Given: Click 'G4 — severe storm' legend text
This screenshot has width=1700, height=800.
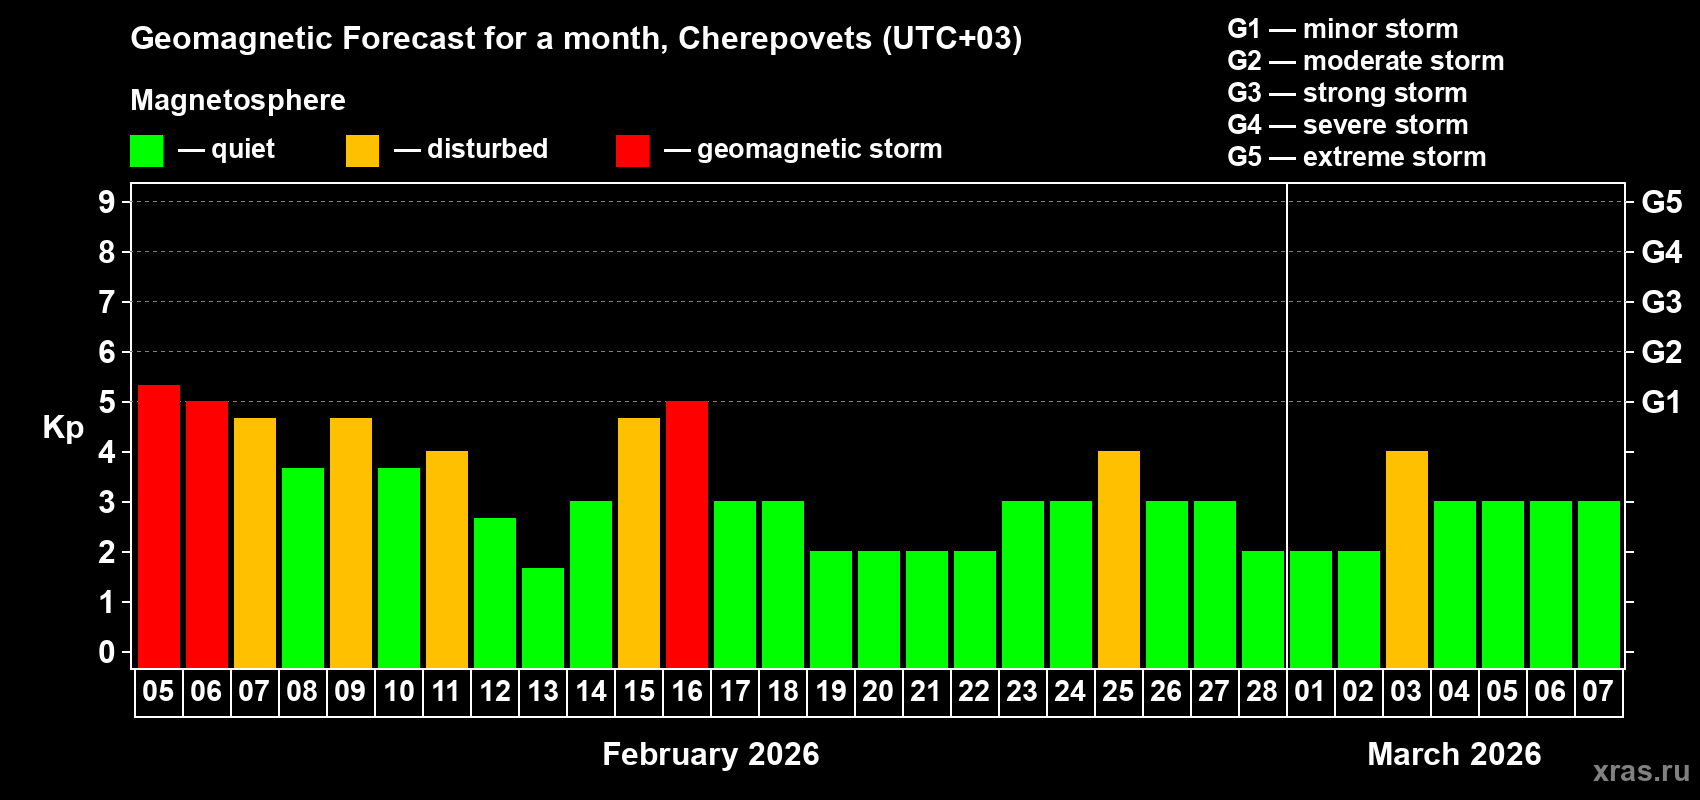Looking at the screenshot, I should tap(1348, 125).
